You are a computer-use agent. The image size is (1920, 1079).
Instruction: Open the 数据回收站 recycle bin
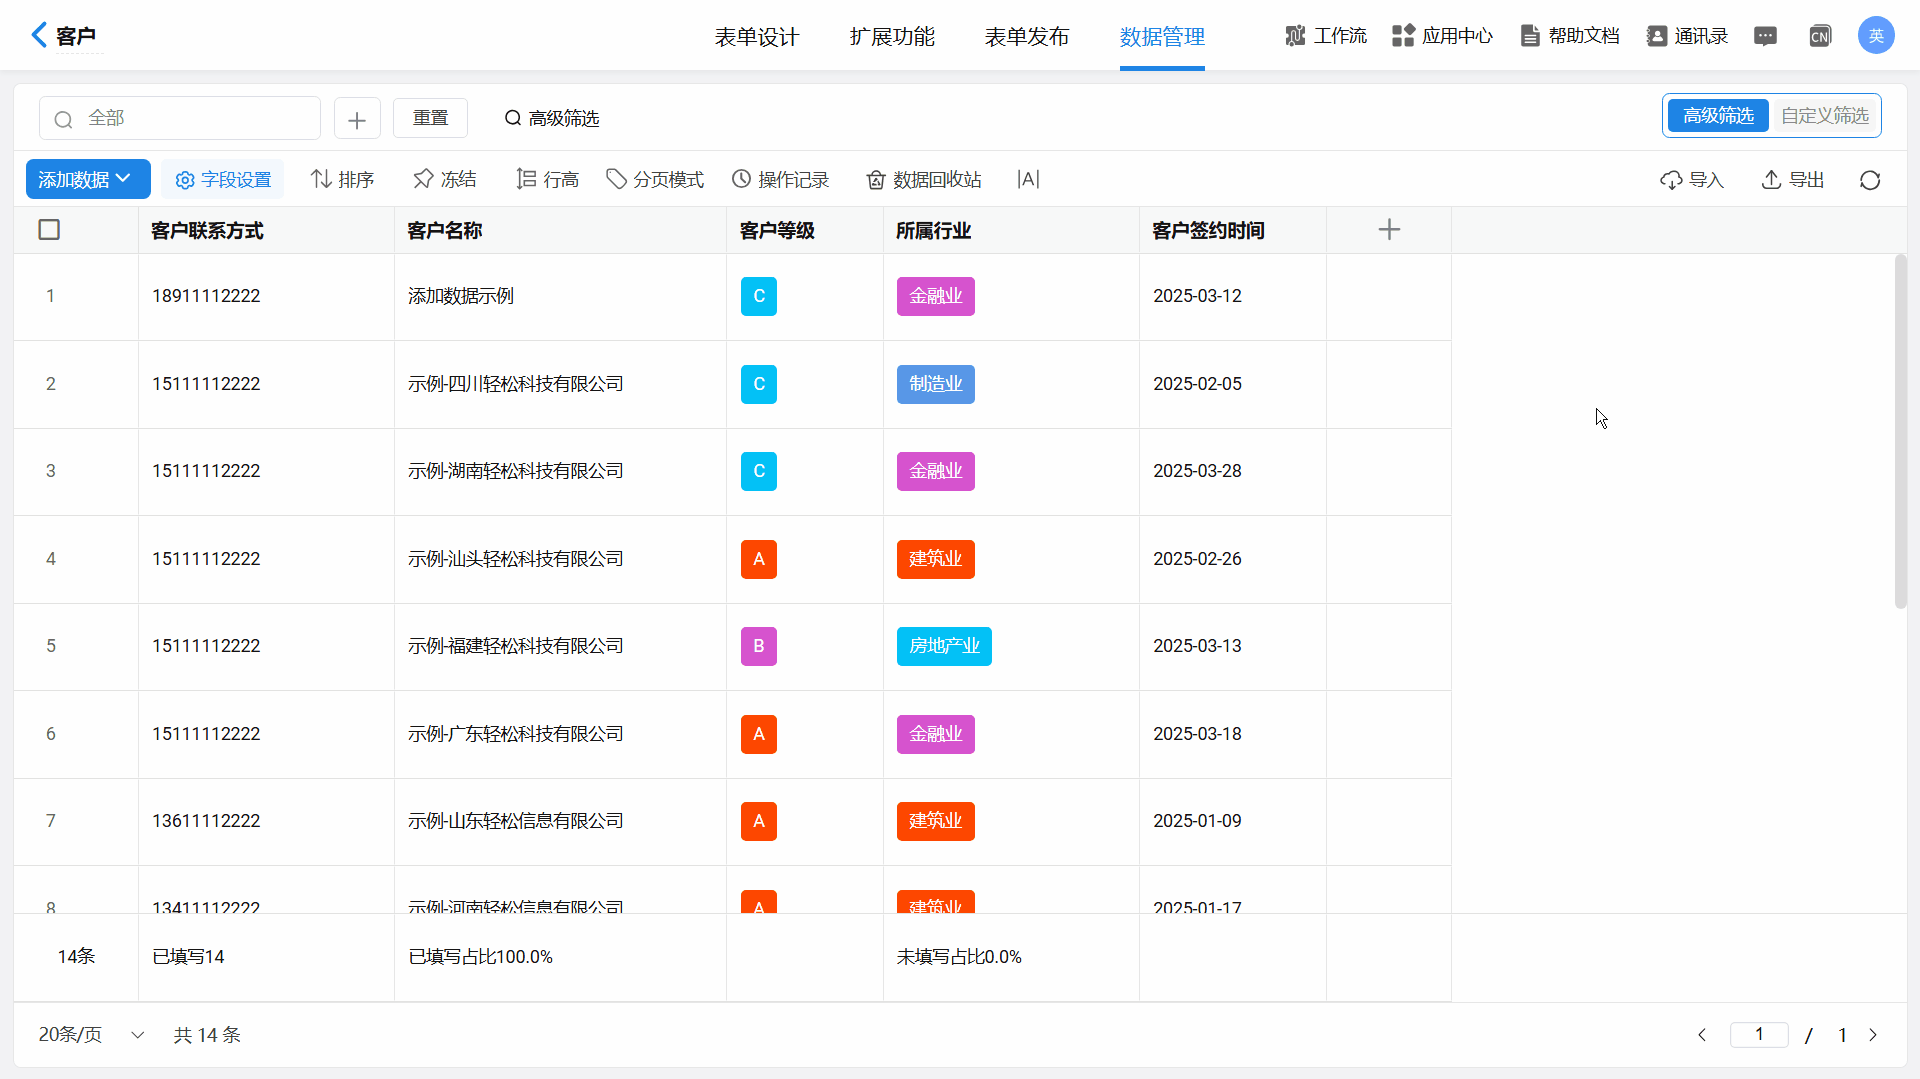[x=923, y=180]
